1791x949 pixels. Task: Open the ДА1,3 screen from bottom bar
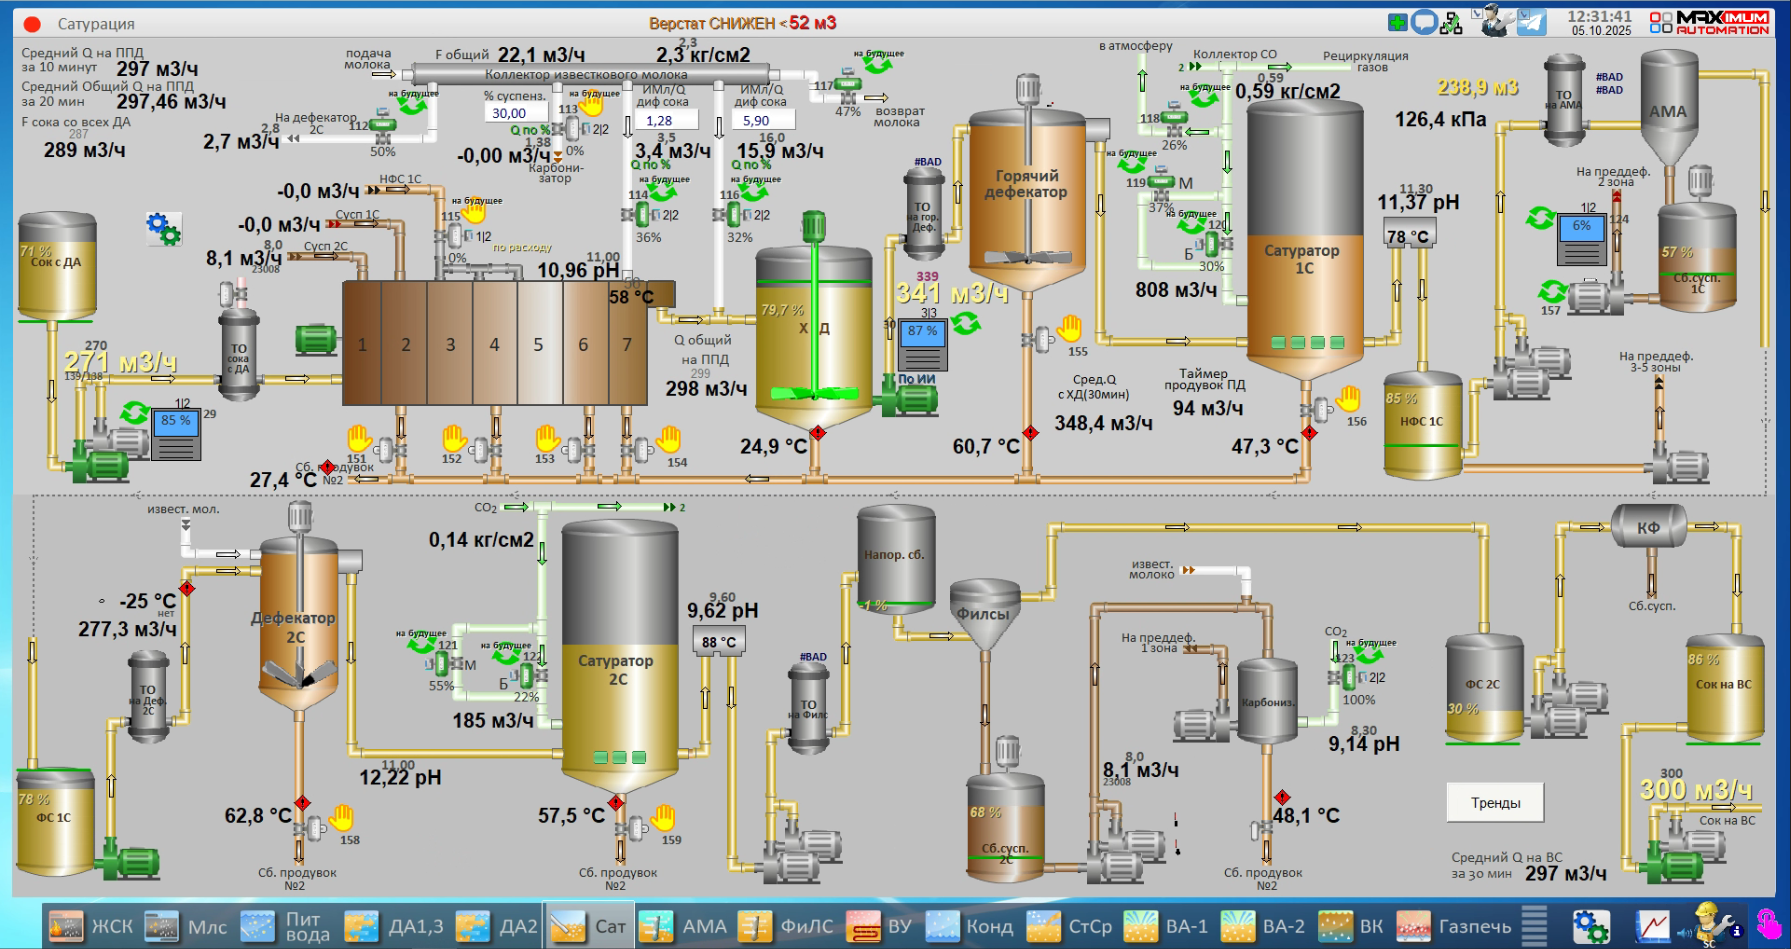tap(394, 926)
